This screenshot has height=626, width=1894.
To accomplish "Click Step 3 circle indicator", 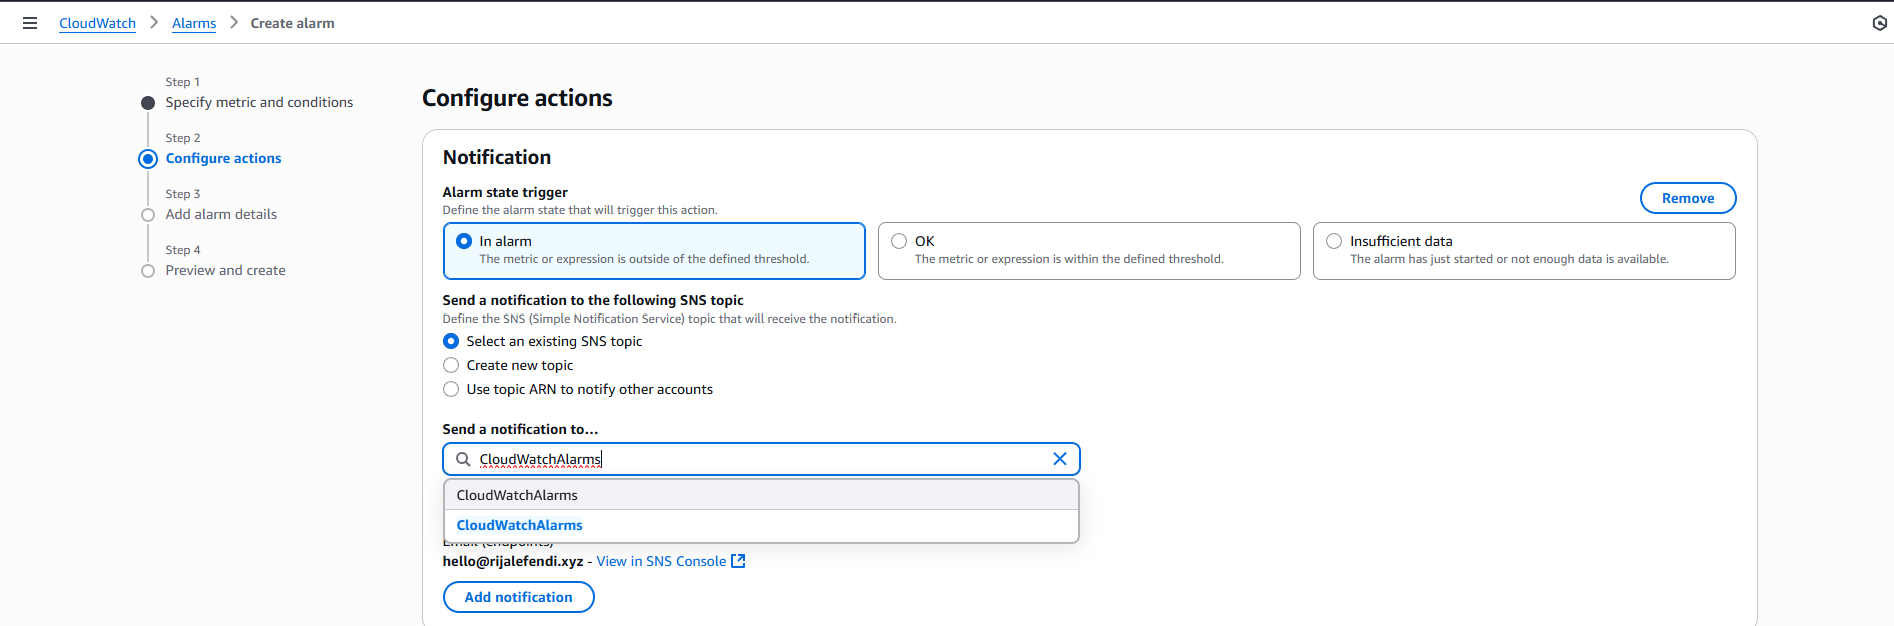I will tap(148, 215).
